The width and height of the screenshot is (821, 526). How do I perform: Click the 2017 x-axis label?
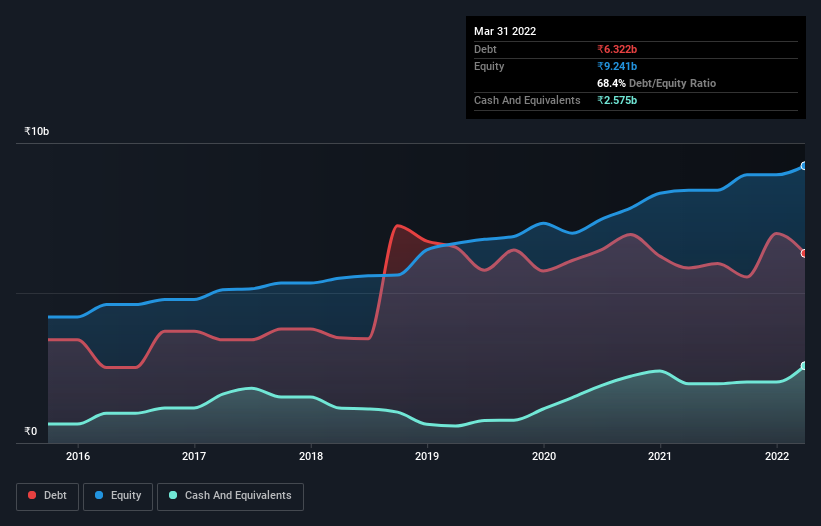194,456
